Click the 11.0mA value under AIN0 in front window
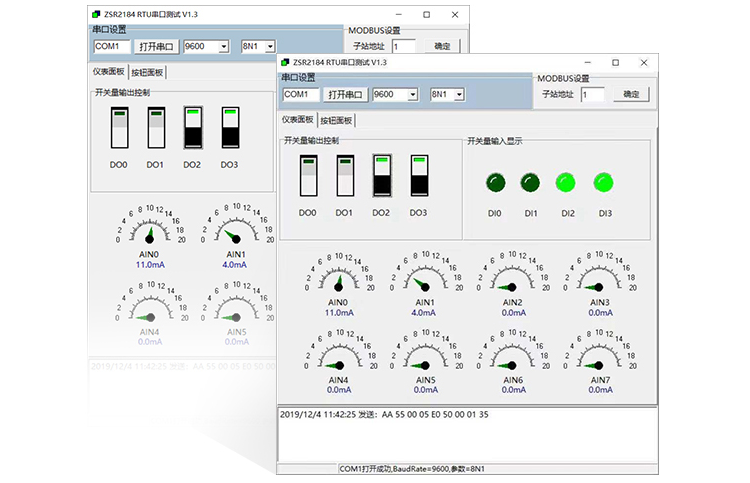The image size is (750, 483). coord(339,313)
